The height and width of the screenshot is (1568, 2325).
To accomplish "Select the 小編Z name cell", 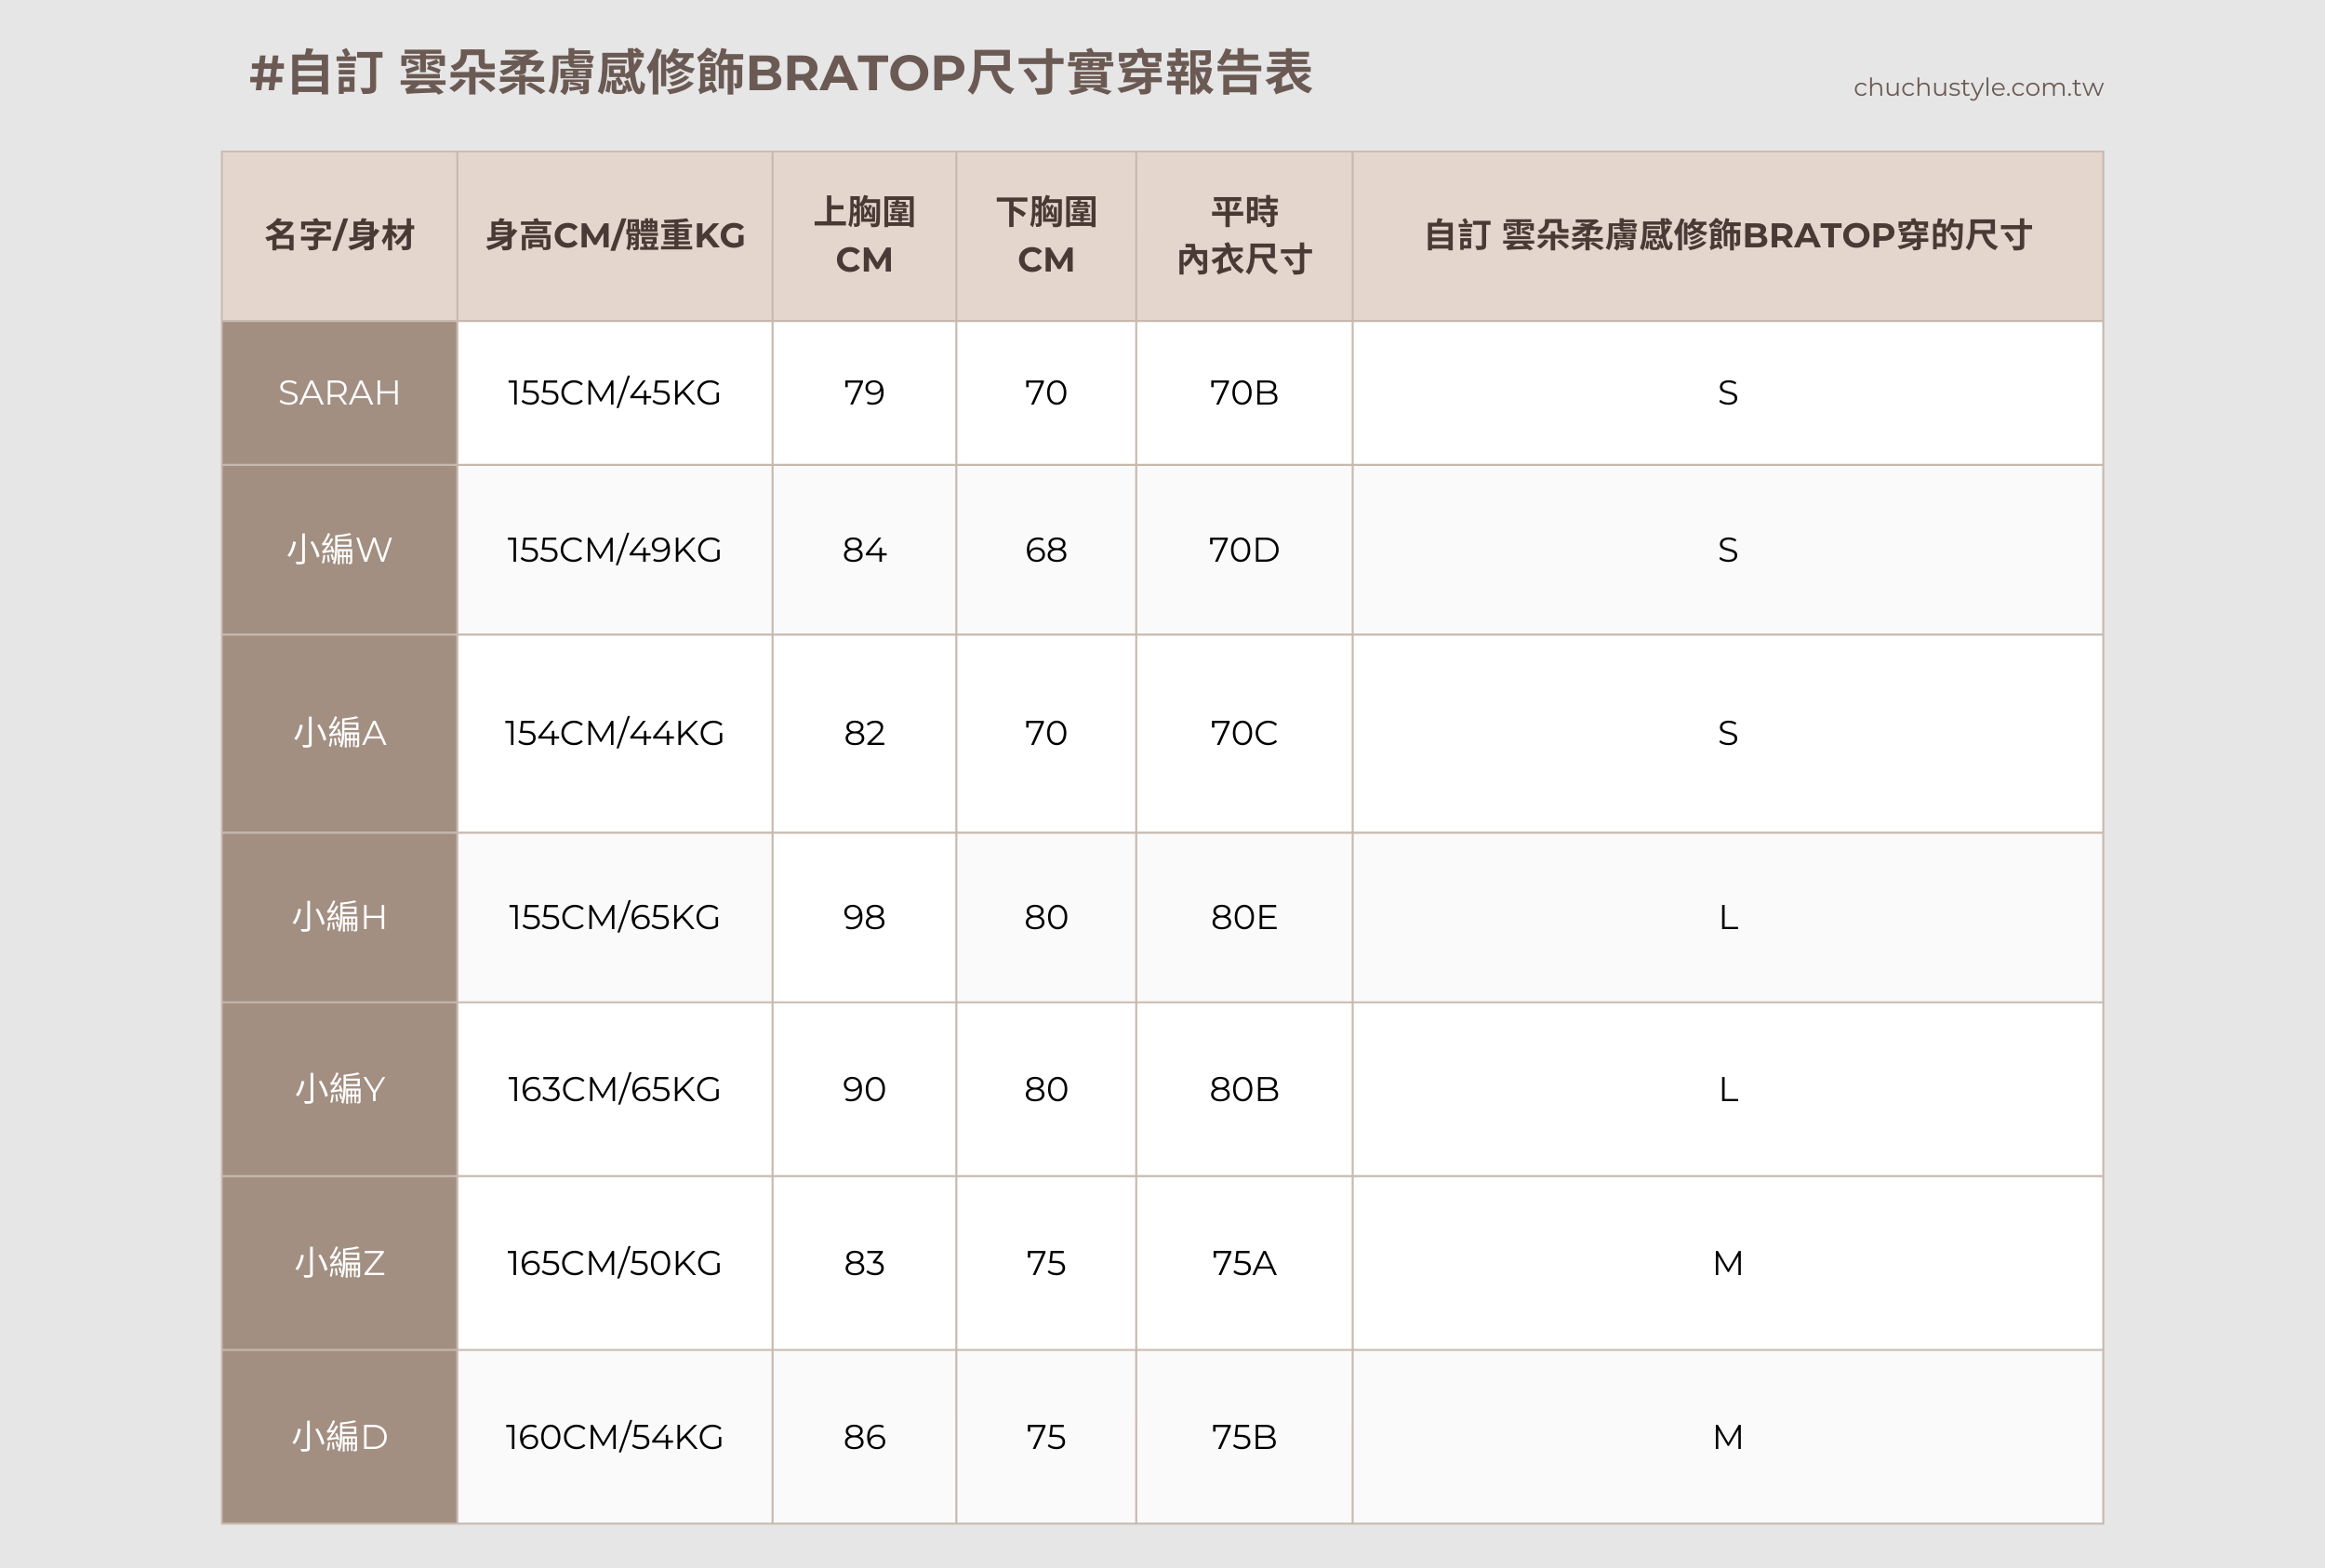I will [339, 1263].
